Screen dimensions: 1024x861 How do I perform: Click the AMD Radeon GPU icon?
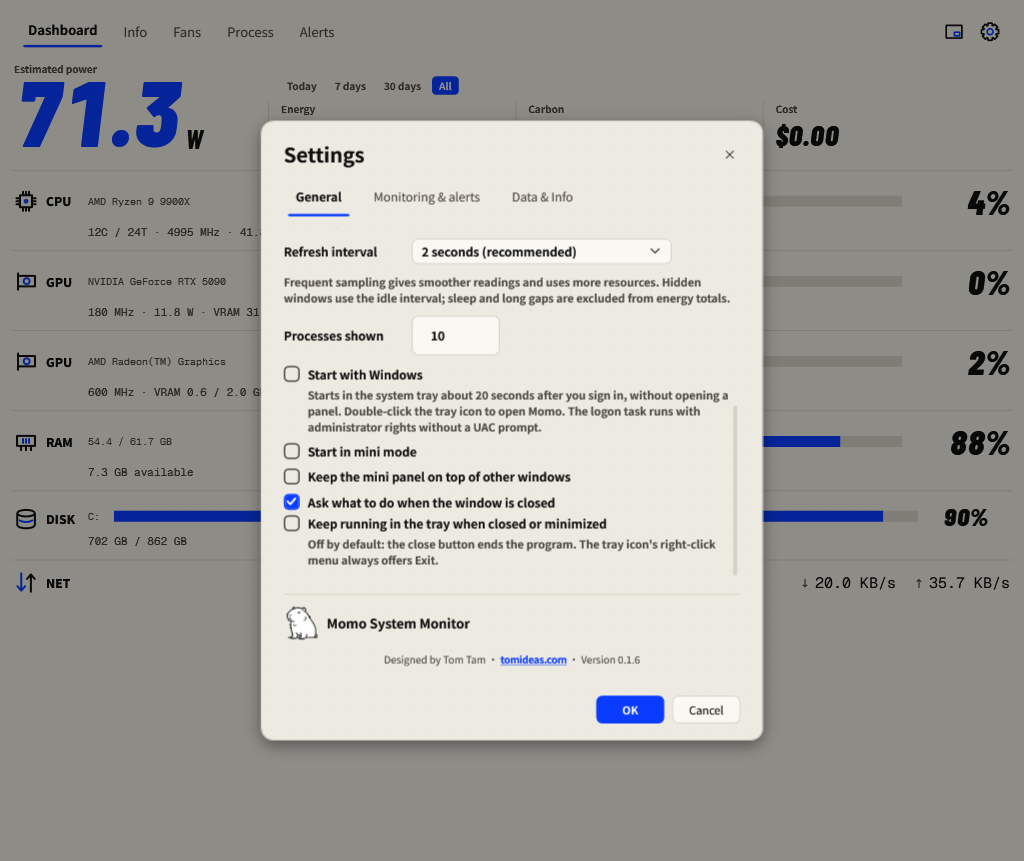click(x=26, y=362)
